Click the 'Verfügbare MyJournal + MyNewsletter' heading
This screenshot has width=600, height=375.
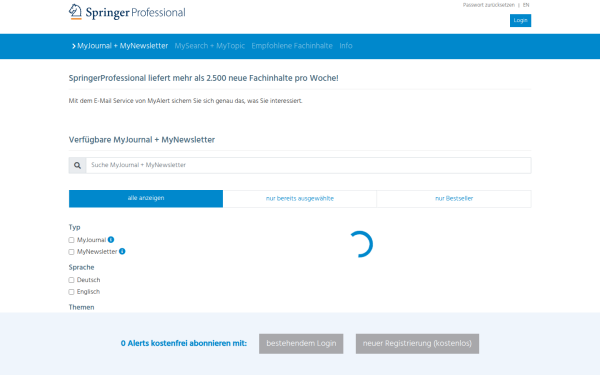click(x=142, y=140)
